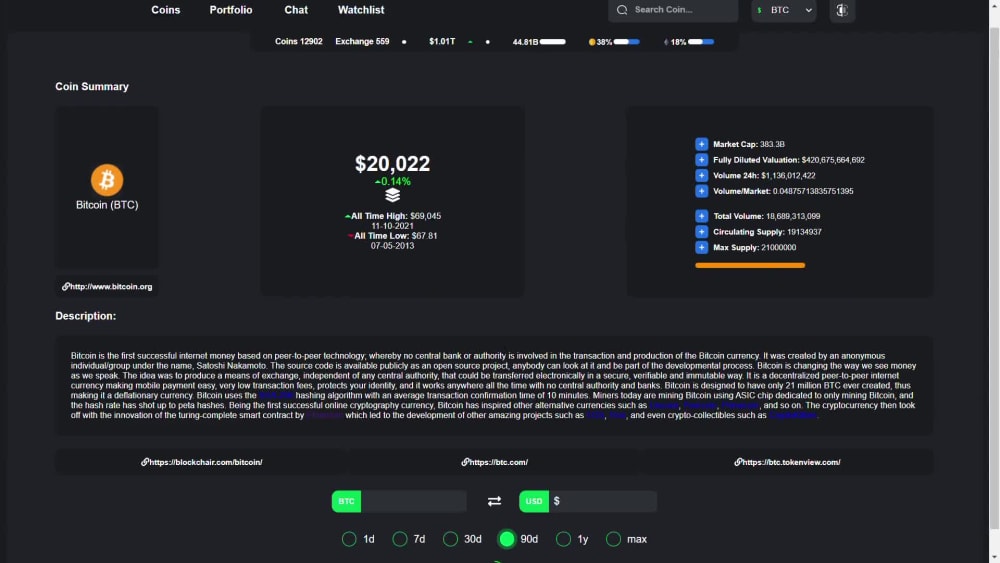Open the BTC currency dropdown
This screenshot has width=1000, height=563.
click(784, 10)
